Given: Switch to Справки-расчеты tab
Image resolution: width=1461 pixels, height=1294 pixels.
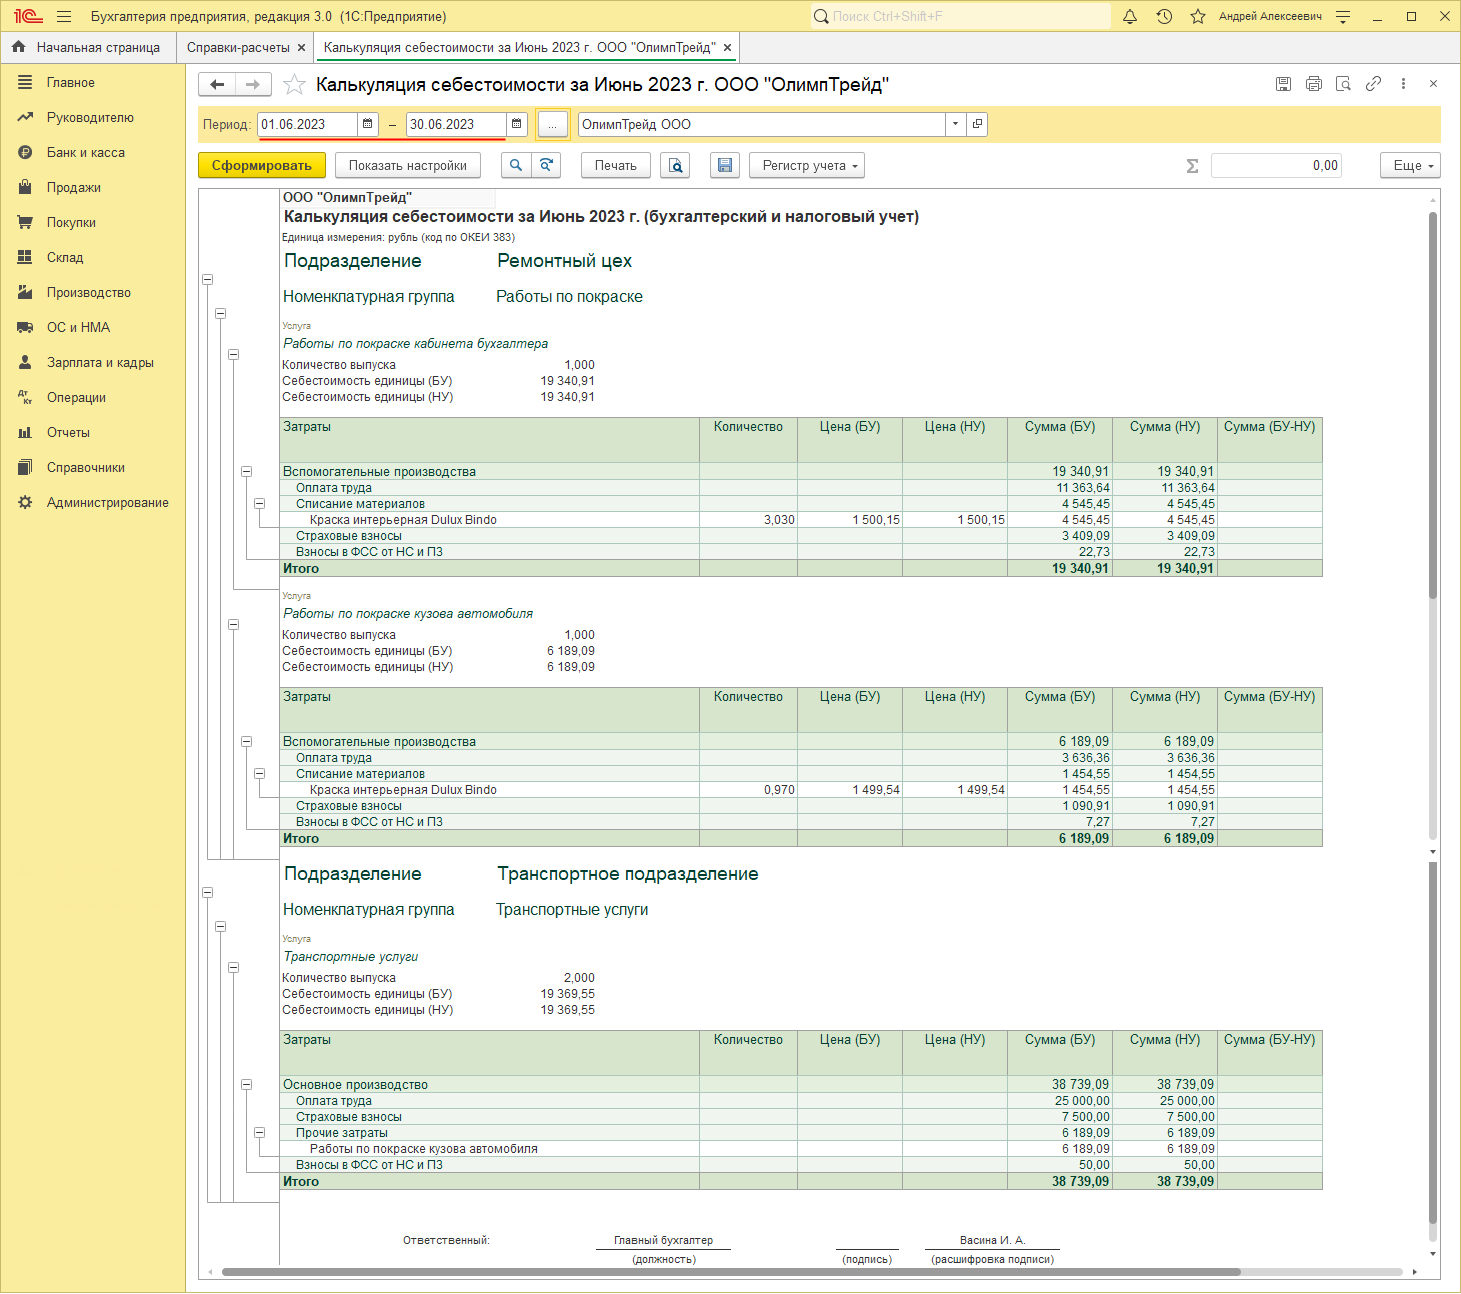Looking at the screenshot, I should (x=238, y=47).
